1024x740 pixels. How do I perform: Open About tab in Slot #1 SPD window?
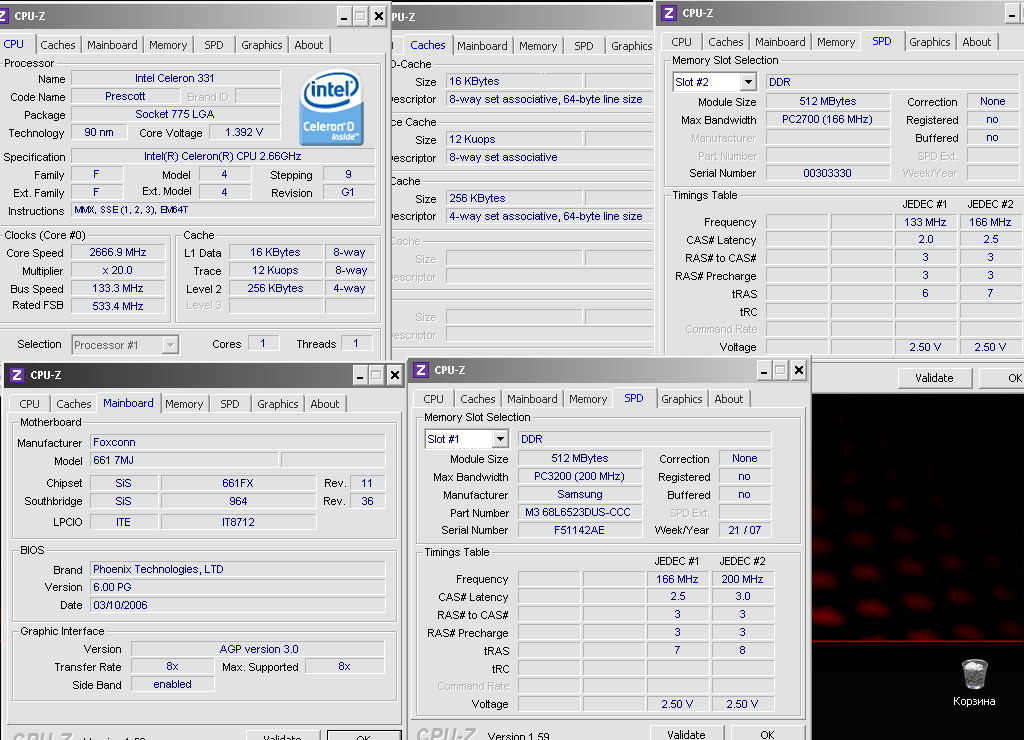[728, 399]
